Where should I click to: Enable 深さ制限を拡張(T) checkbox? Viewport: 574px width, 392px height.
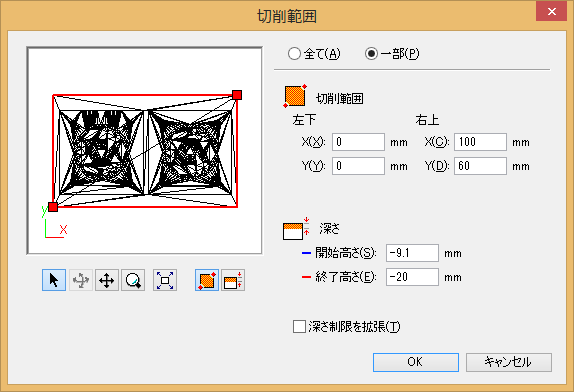299,326
